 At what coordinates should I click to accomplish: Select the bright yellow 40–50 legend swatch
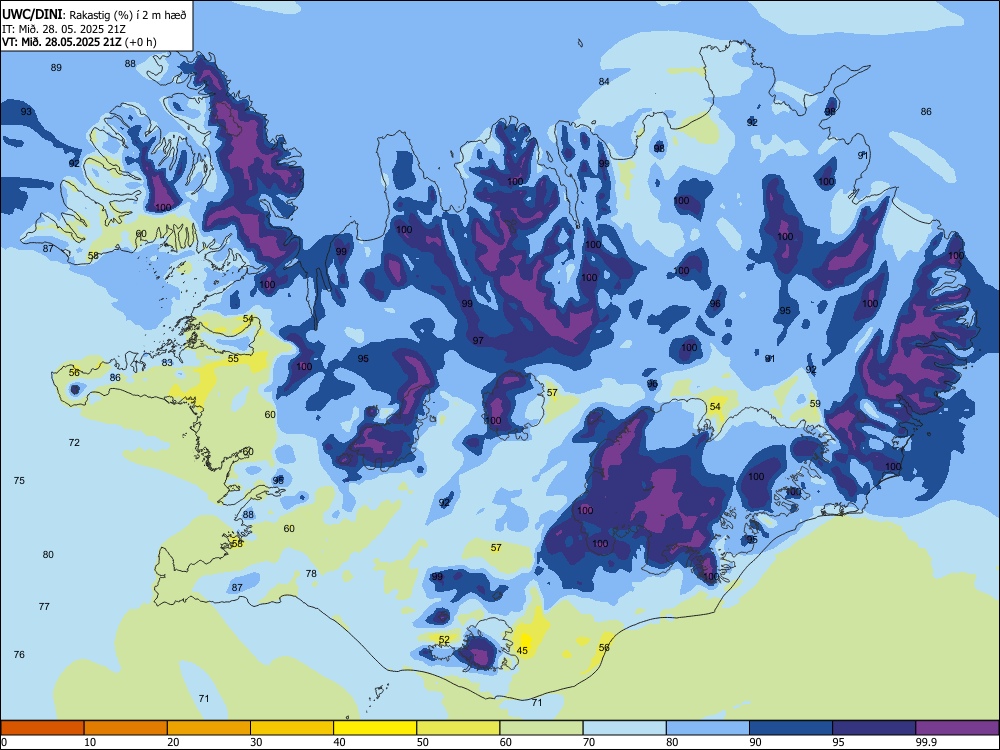click(x=375, y=728)
